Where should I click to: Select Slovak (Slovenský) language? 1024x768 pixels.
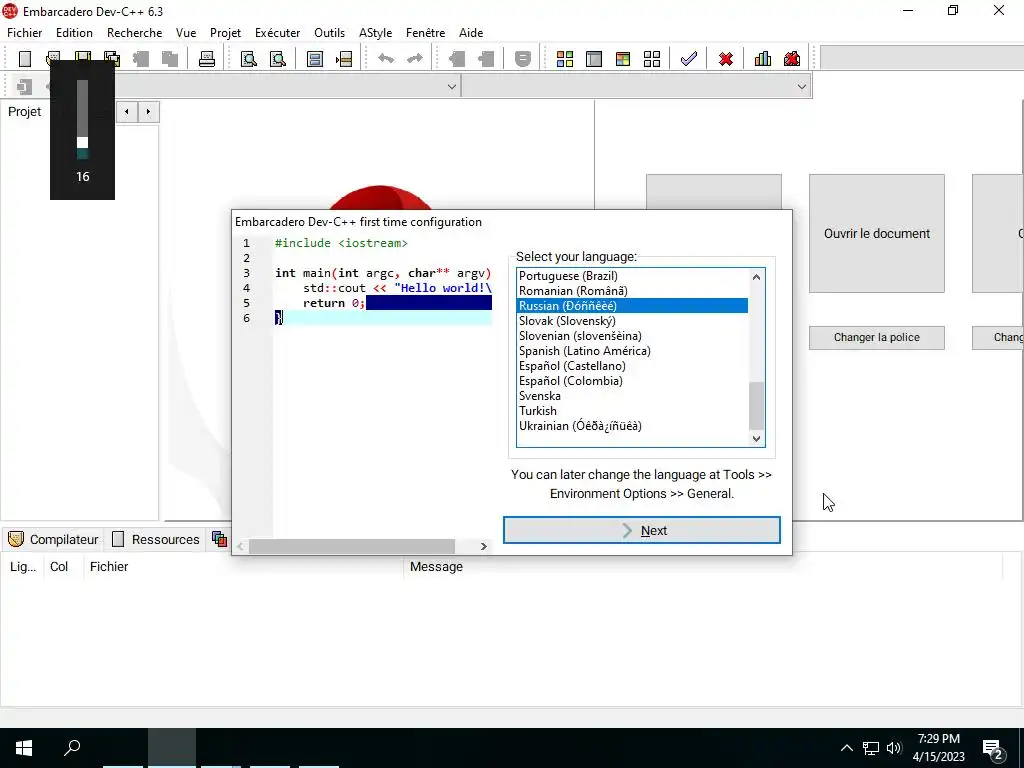pyautogui.click(x=632, y=321)
